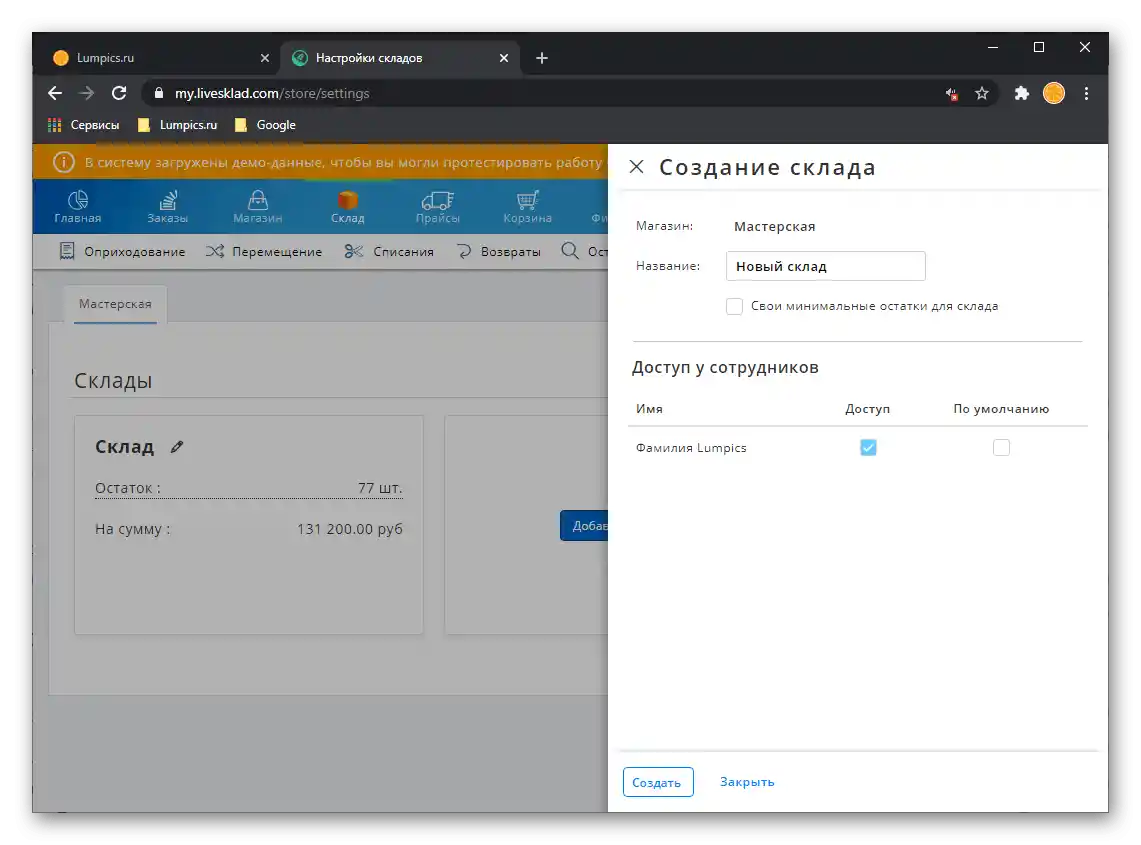This screenshot has width=1141, height=845.
Task: Disable Доступ checkbox for Фамилия Lumpics
Action: 868,447
